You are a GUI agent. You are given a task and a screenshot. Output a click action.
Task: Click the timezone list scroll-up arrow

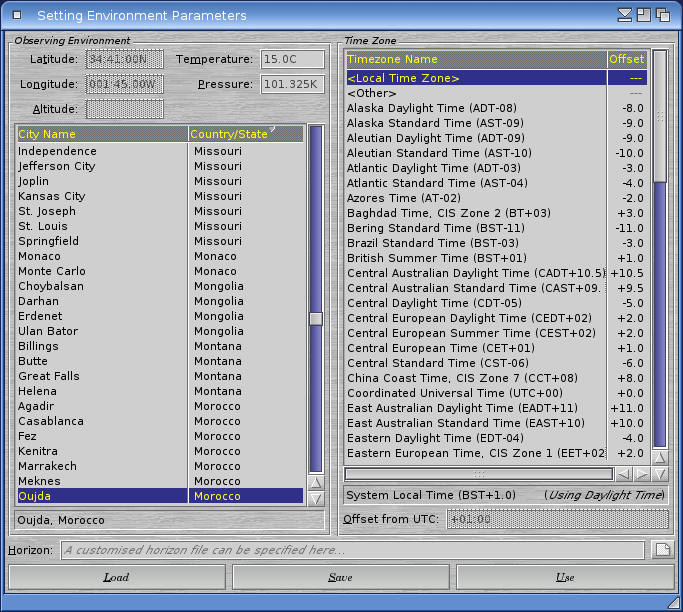click(x=659, y=456)
